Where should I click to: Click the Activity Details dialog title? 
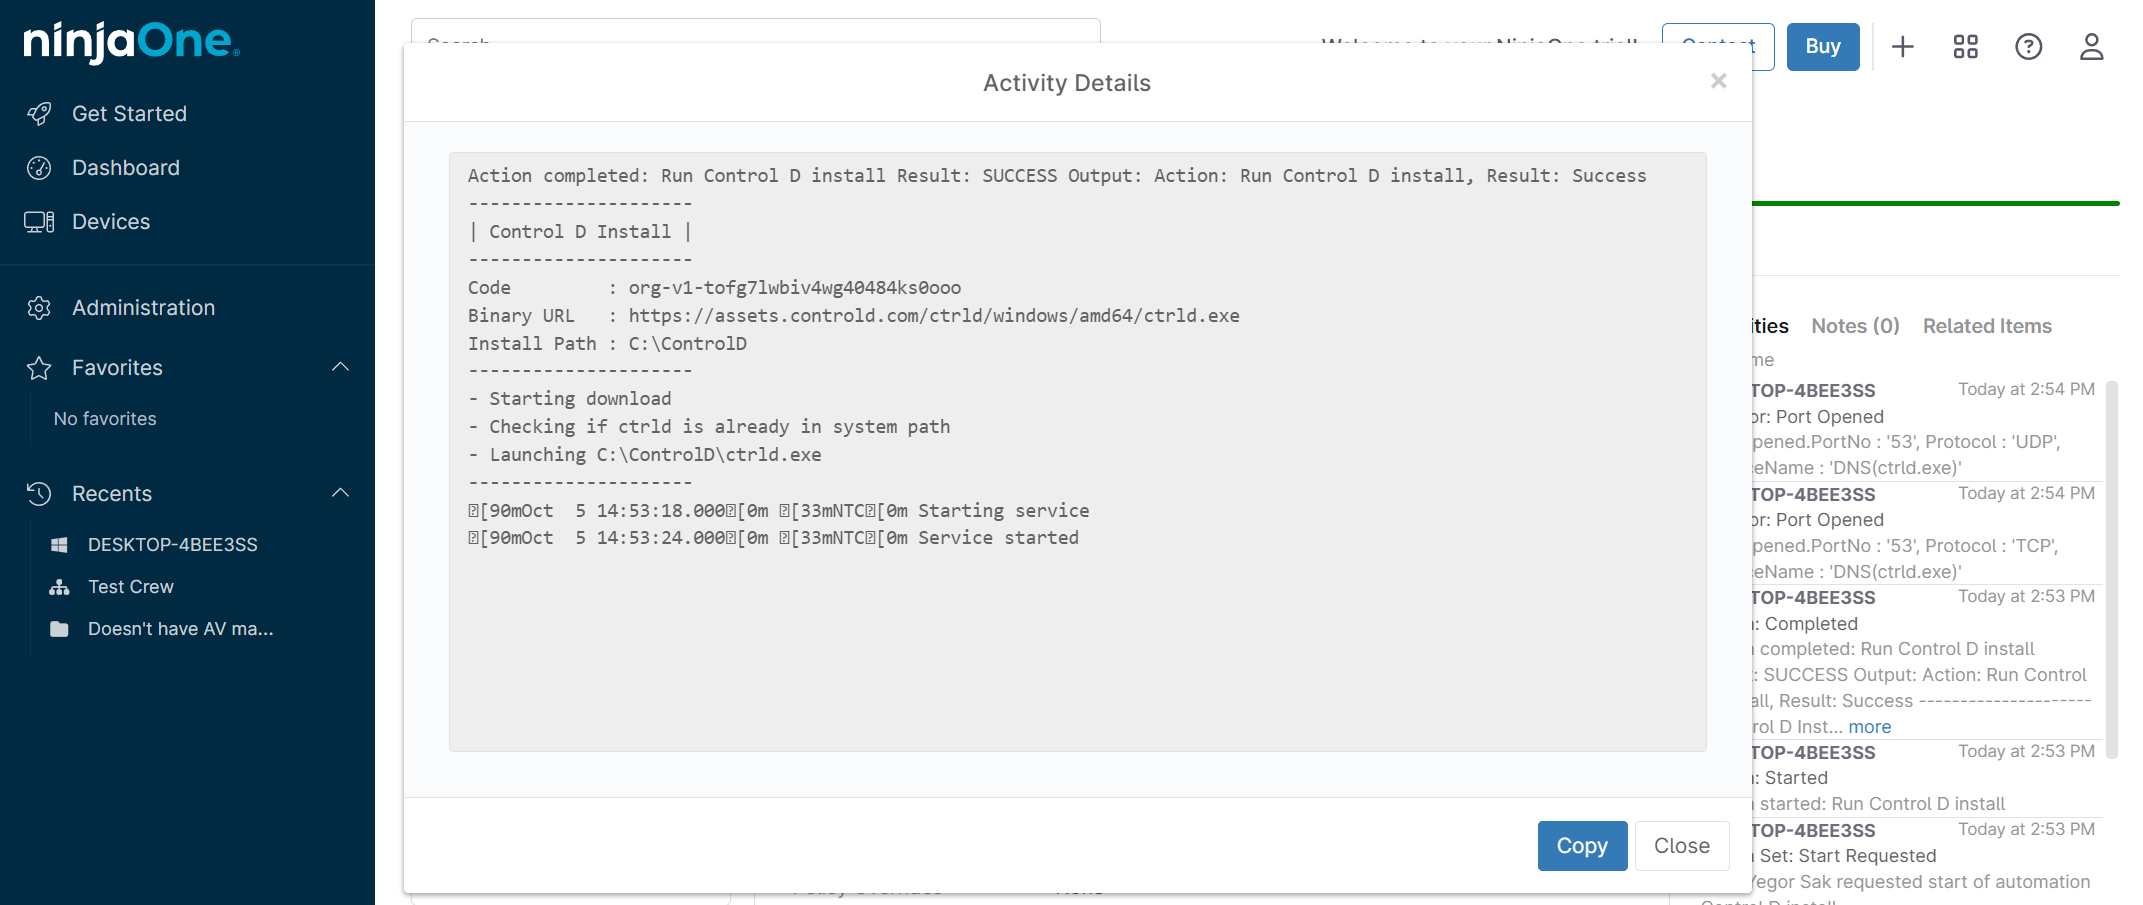click(x=1067, y=83)
